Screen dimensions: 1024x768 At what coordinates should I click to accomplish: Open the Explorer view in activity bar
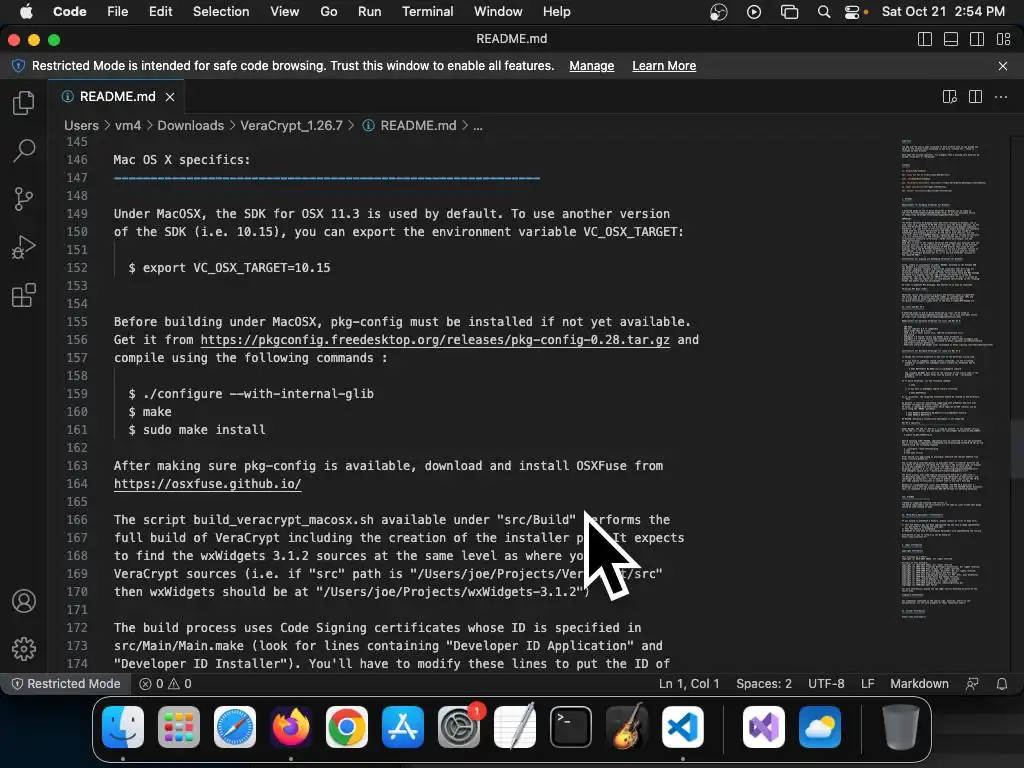click(x=24, y=103)
